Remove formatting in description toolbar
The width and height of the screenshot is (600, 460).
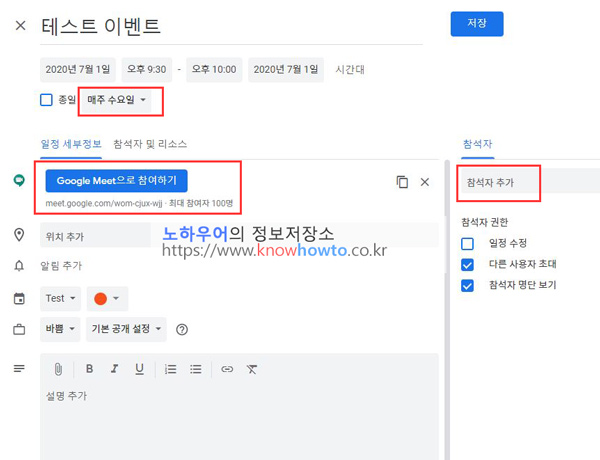pyautogui.click(x=251, y=369)
